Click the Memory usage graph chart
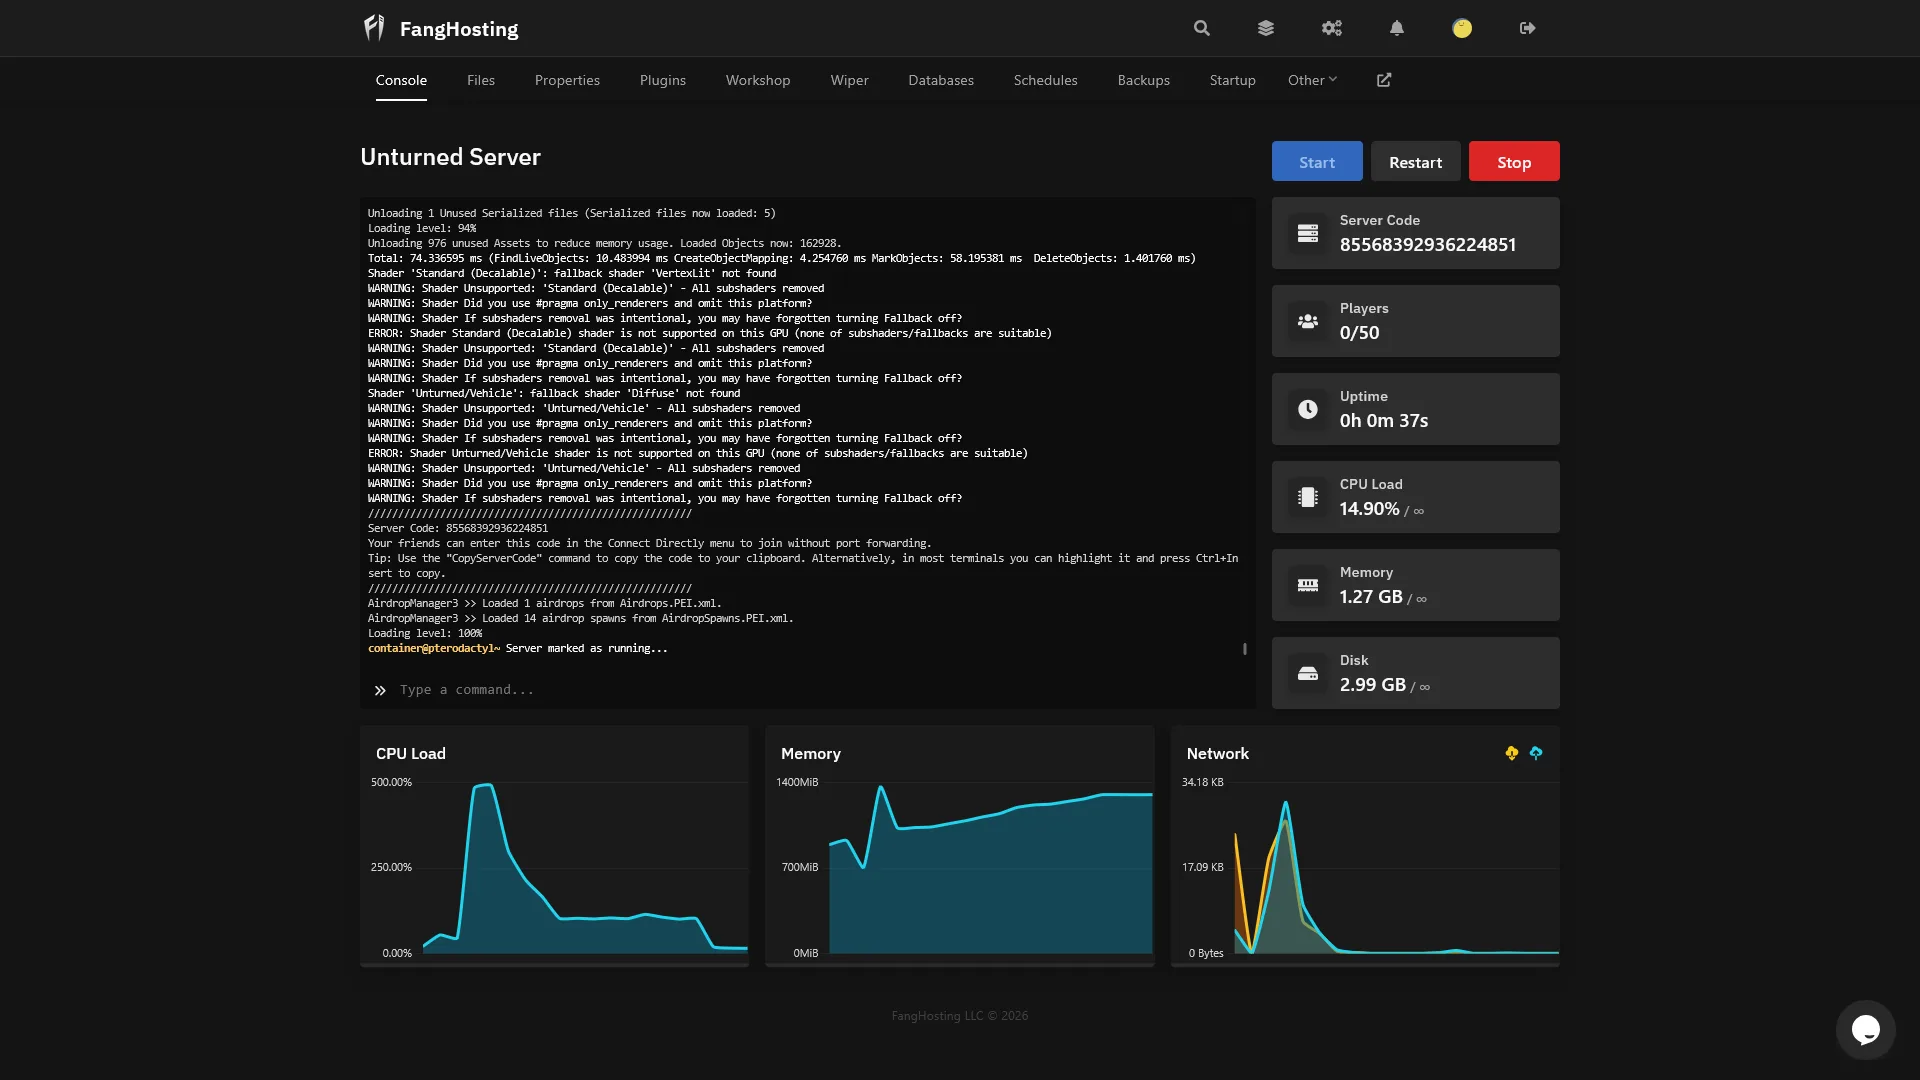This screenshot has height=1080, width=1920. click(x=990, y=868)
